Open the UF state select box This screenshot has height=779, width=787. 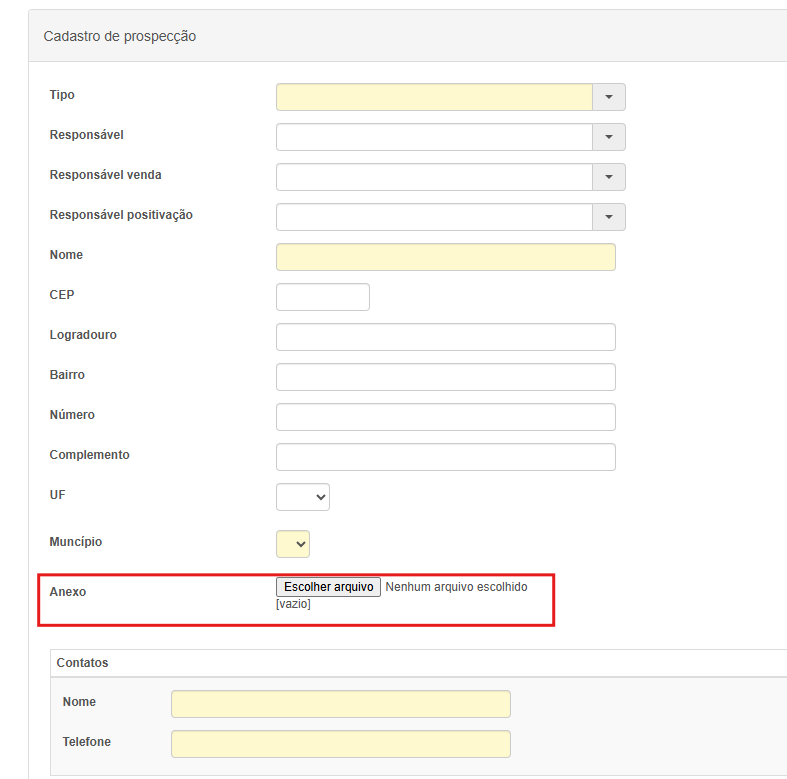tap(303, 497)
